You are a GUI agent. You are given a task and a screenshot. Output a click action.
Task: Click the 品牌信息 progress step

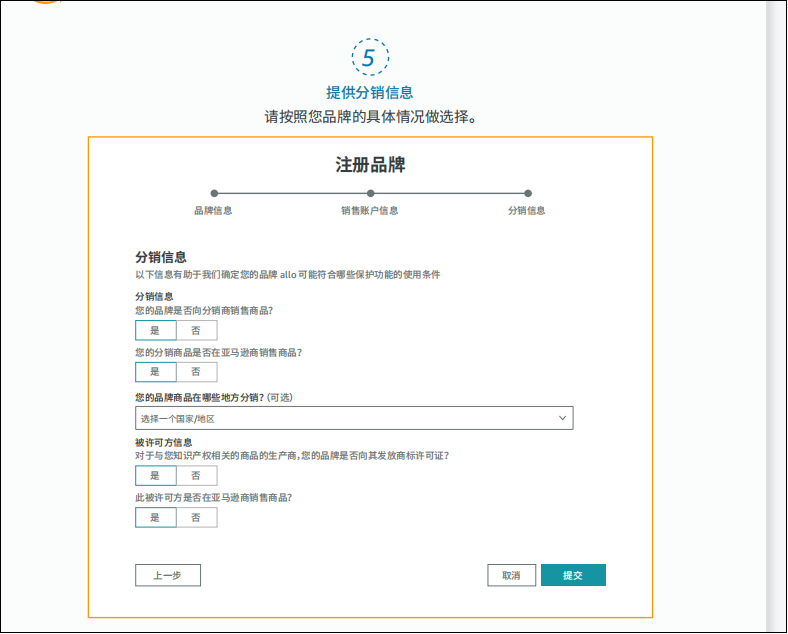tap(214, 210)
